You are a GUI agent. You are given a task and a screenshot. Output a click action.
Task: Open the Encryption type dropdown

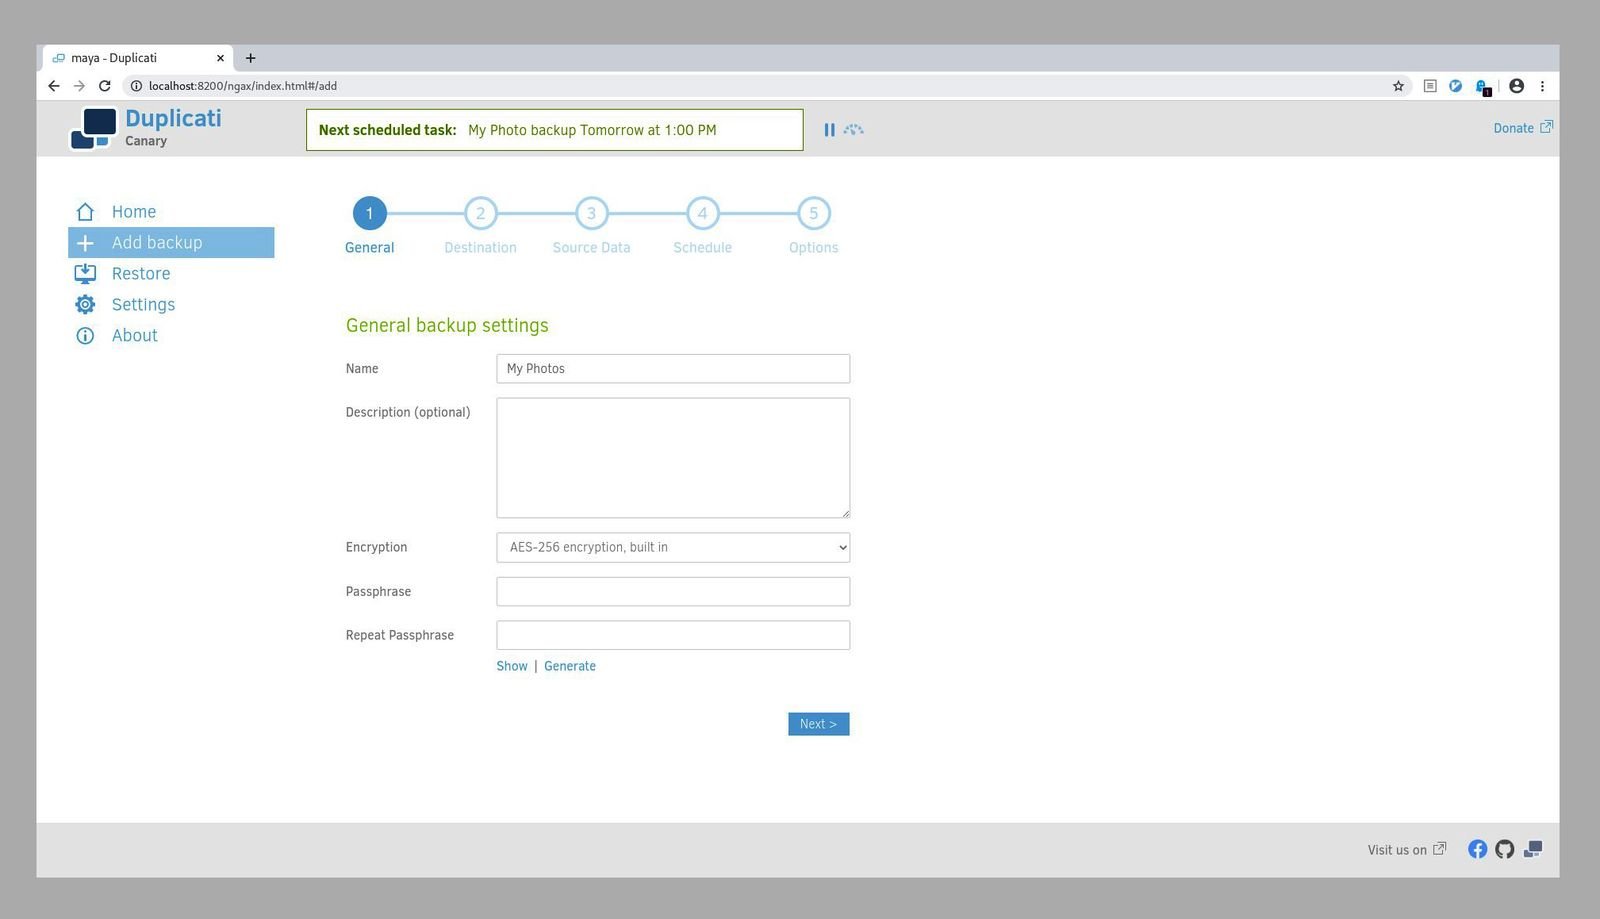pos(672,547)
